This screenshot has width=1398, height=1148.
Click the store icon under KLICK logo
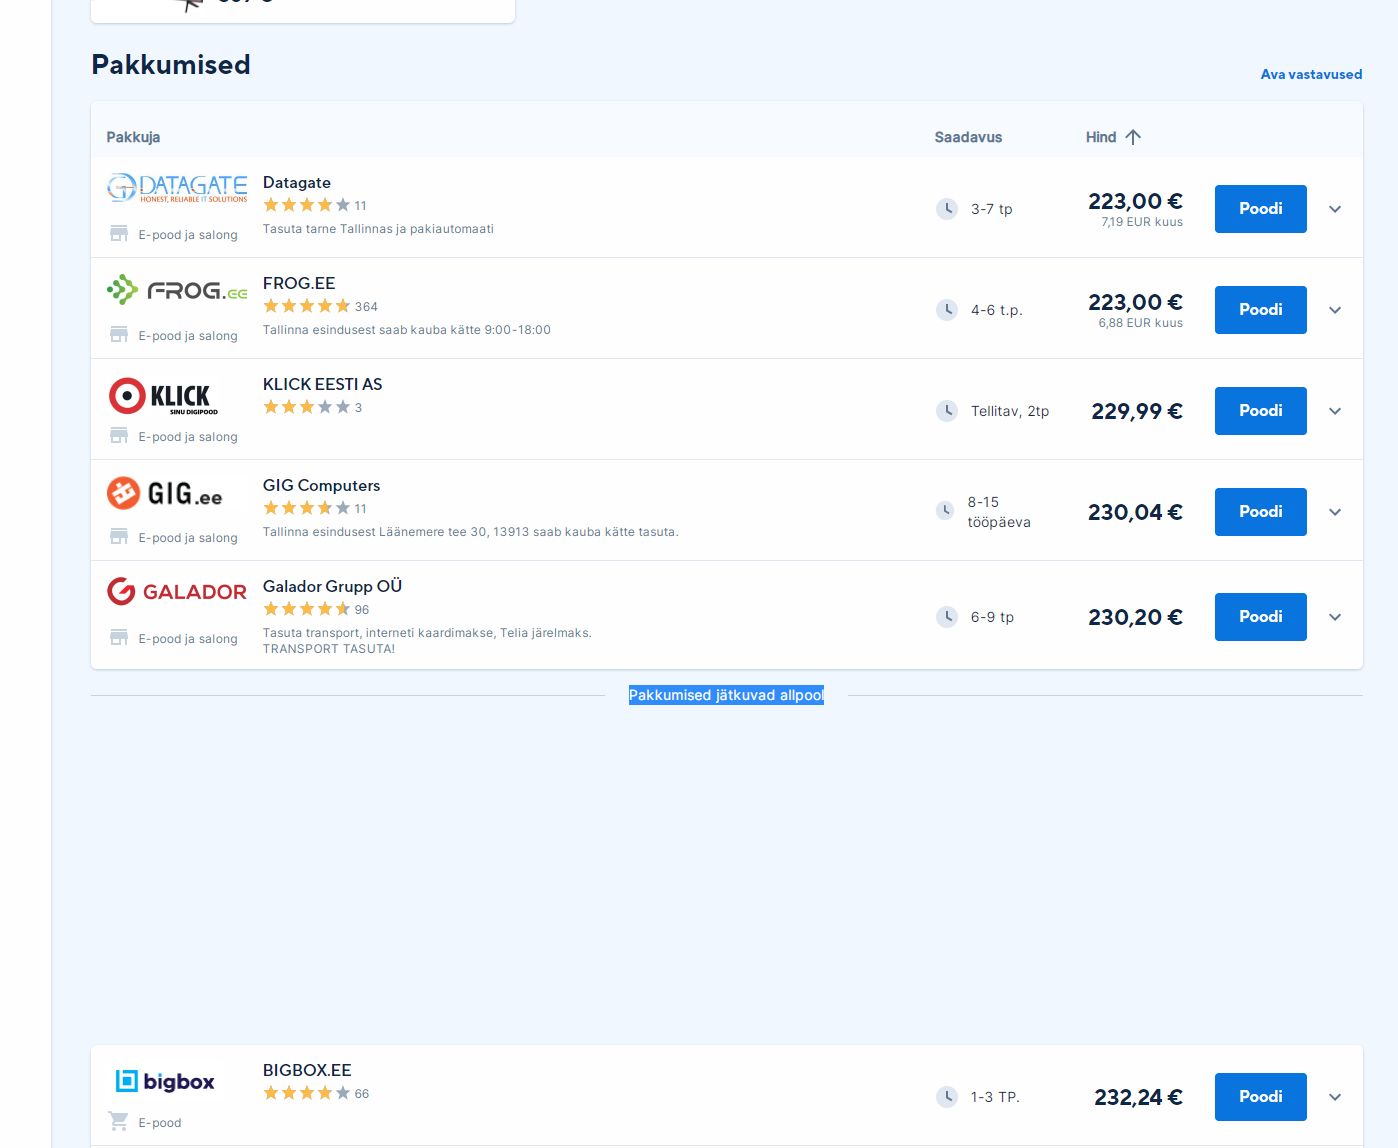[x=119, y=436]
